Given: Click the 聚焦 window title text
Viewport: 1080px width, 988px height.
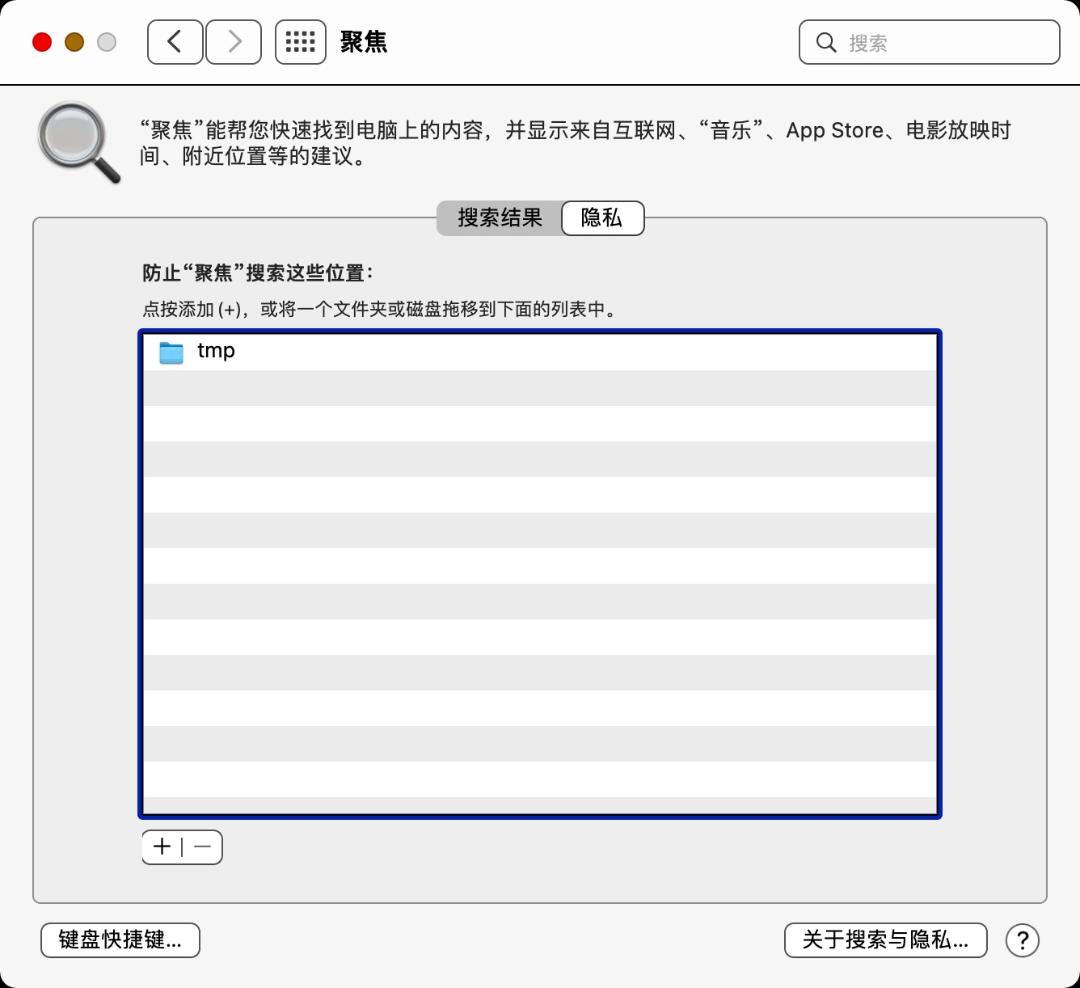Looking at the screenshot, I should (x=363, y=42).
